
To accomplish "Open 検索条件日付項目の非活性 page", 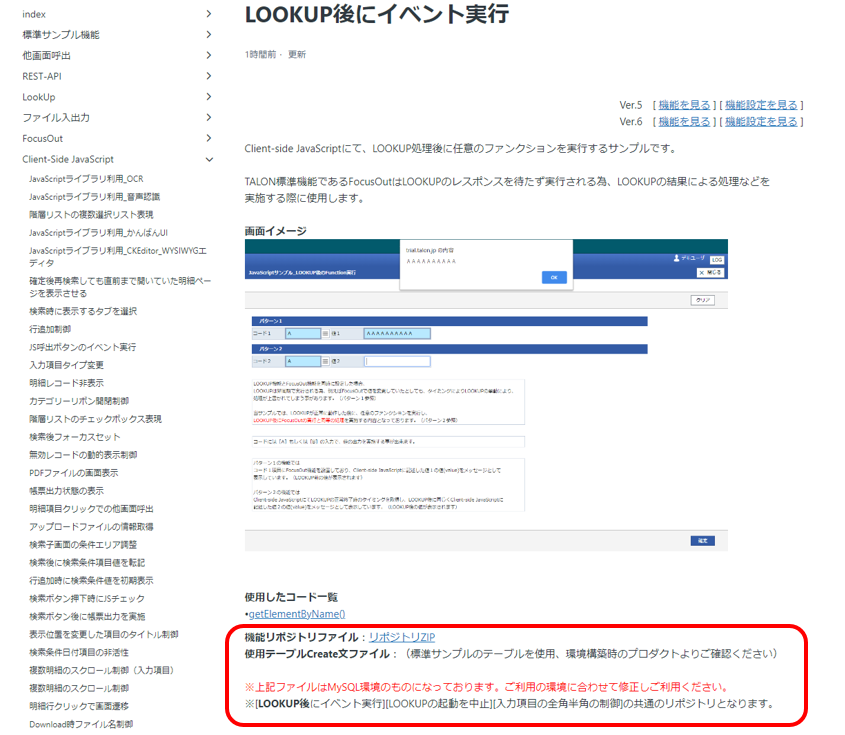I will pyautogui.click(x=79, y=652).
